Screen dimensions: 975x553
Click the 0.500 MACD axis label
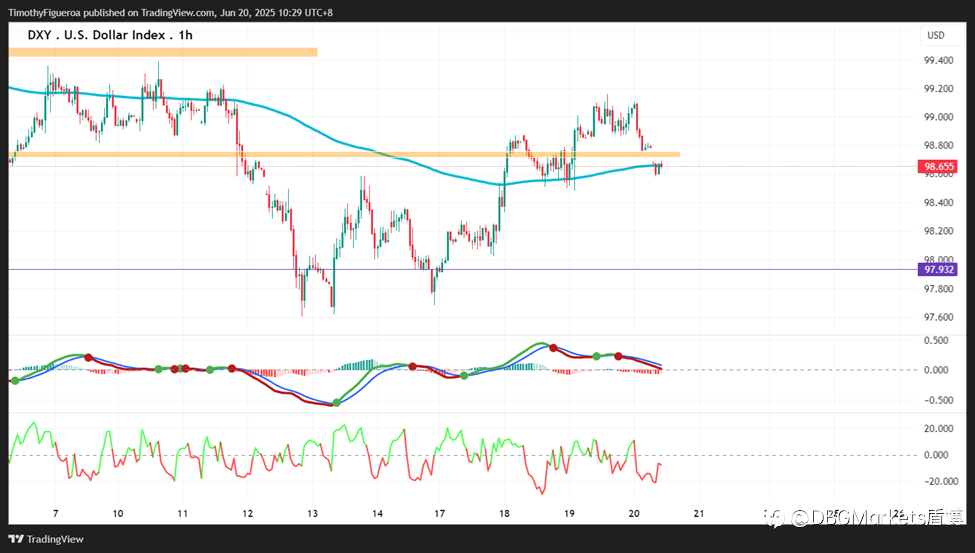point(936,340)
